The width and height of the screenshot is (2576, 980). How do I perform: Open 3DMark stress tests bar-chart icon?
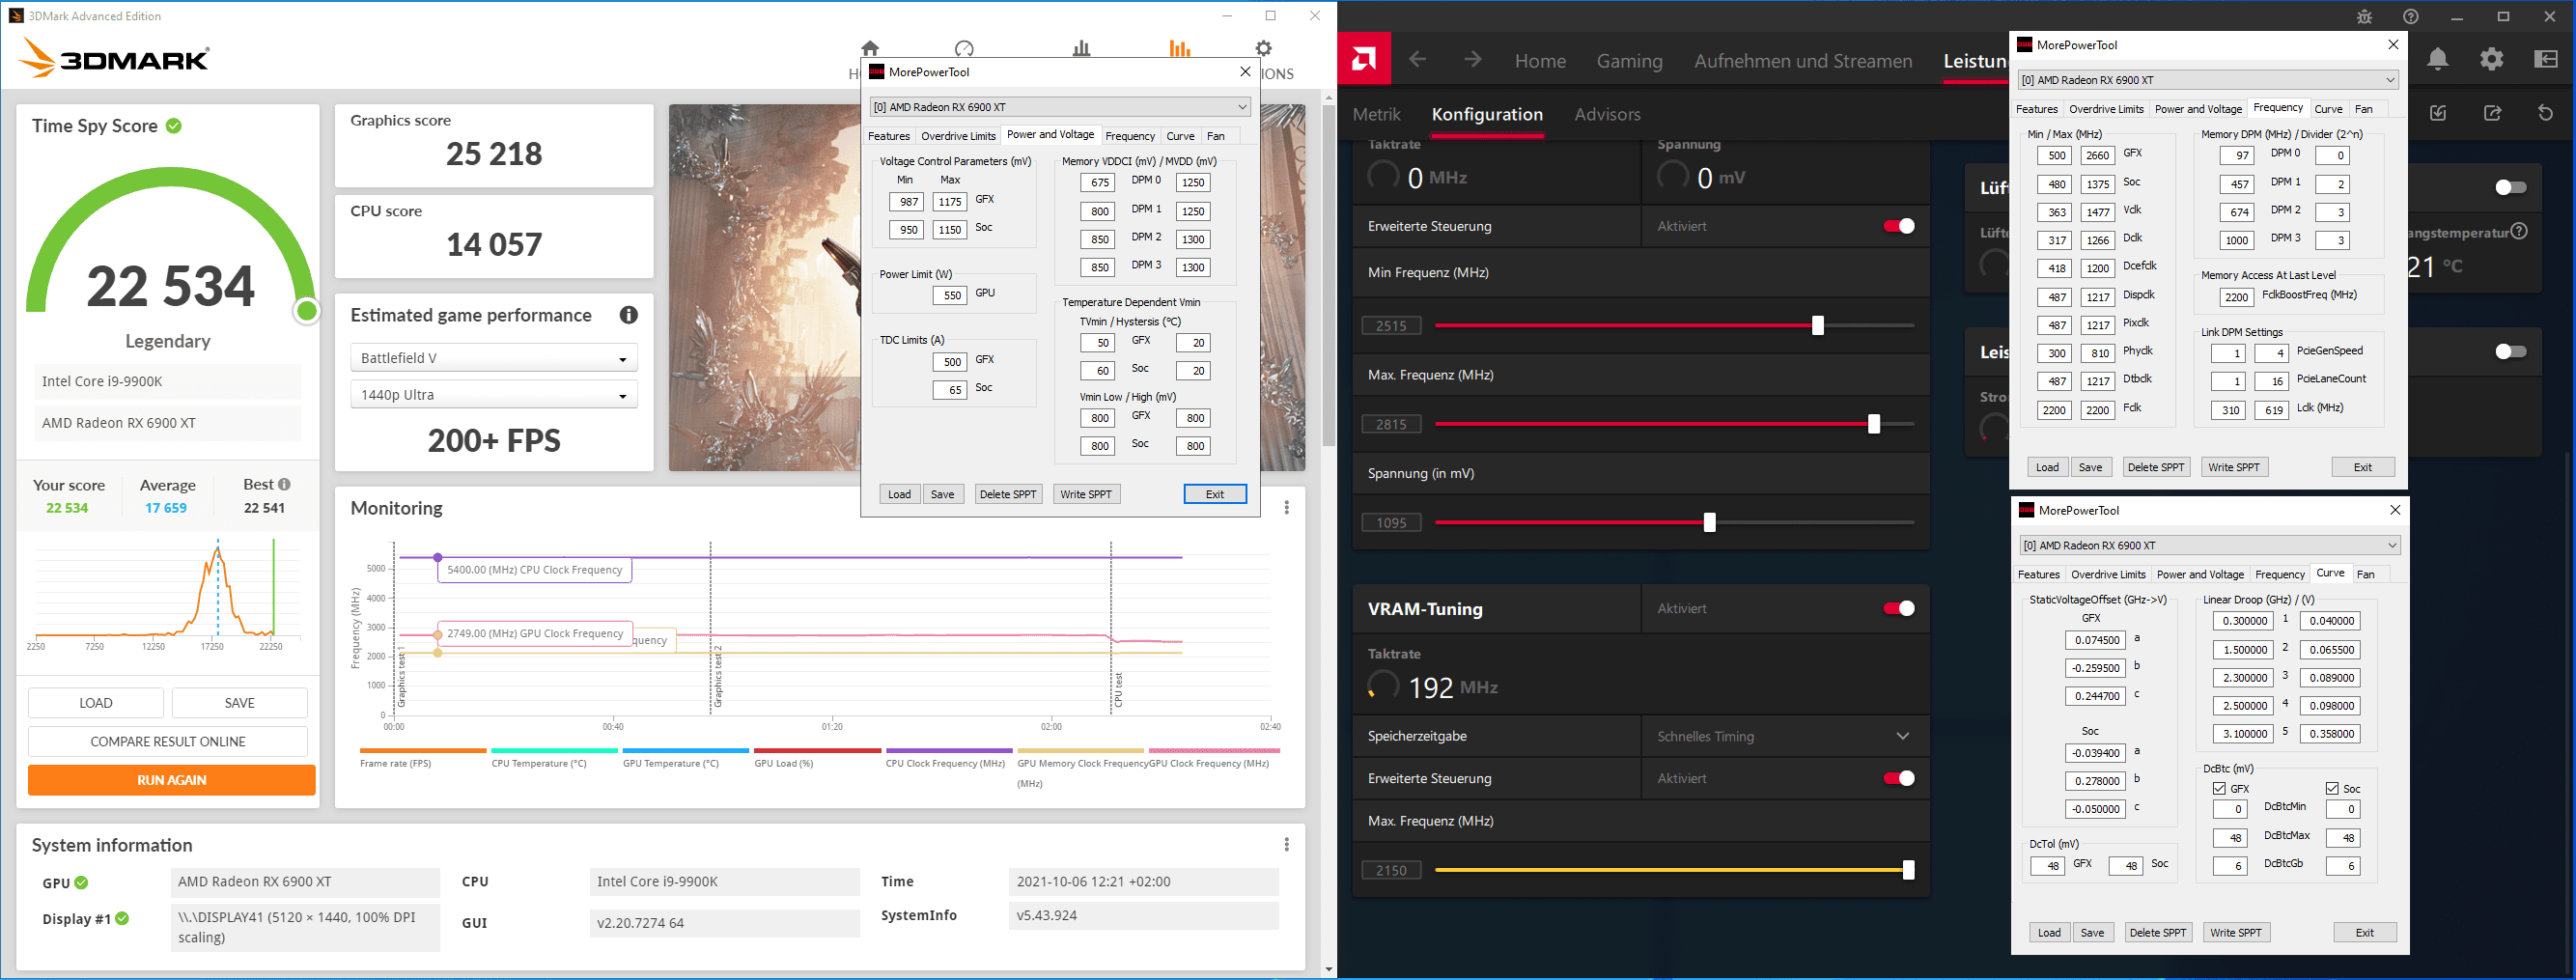(x=1081, y=48)
